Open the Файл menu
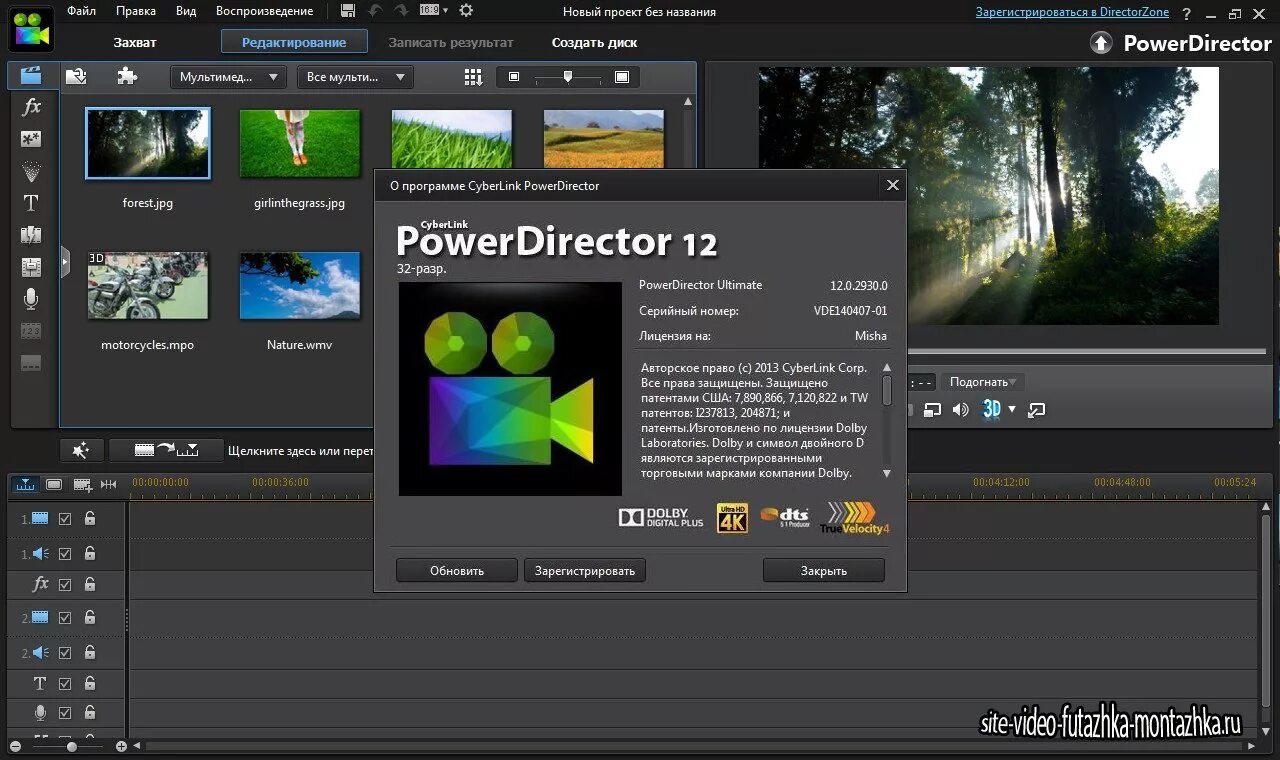Viewport: 1280px width, 760px height. click(x=82, y=11)
